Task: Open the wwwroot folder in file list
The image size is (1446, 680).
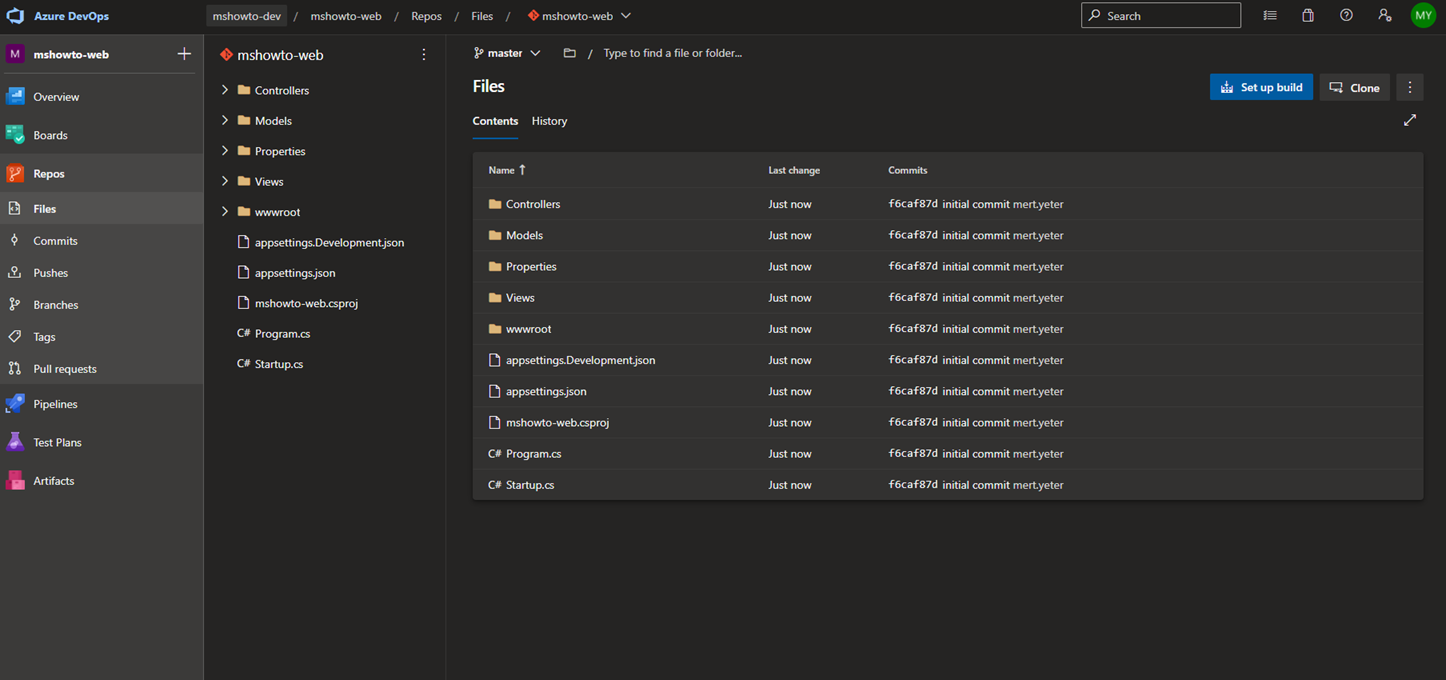Action: [528, 329]
